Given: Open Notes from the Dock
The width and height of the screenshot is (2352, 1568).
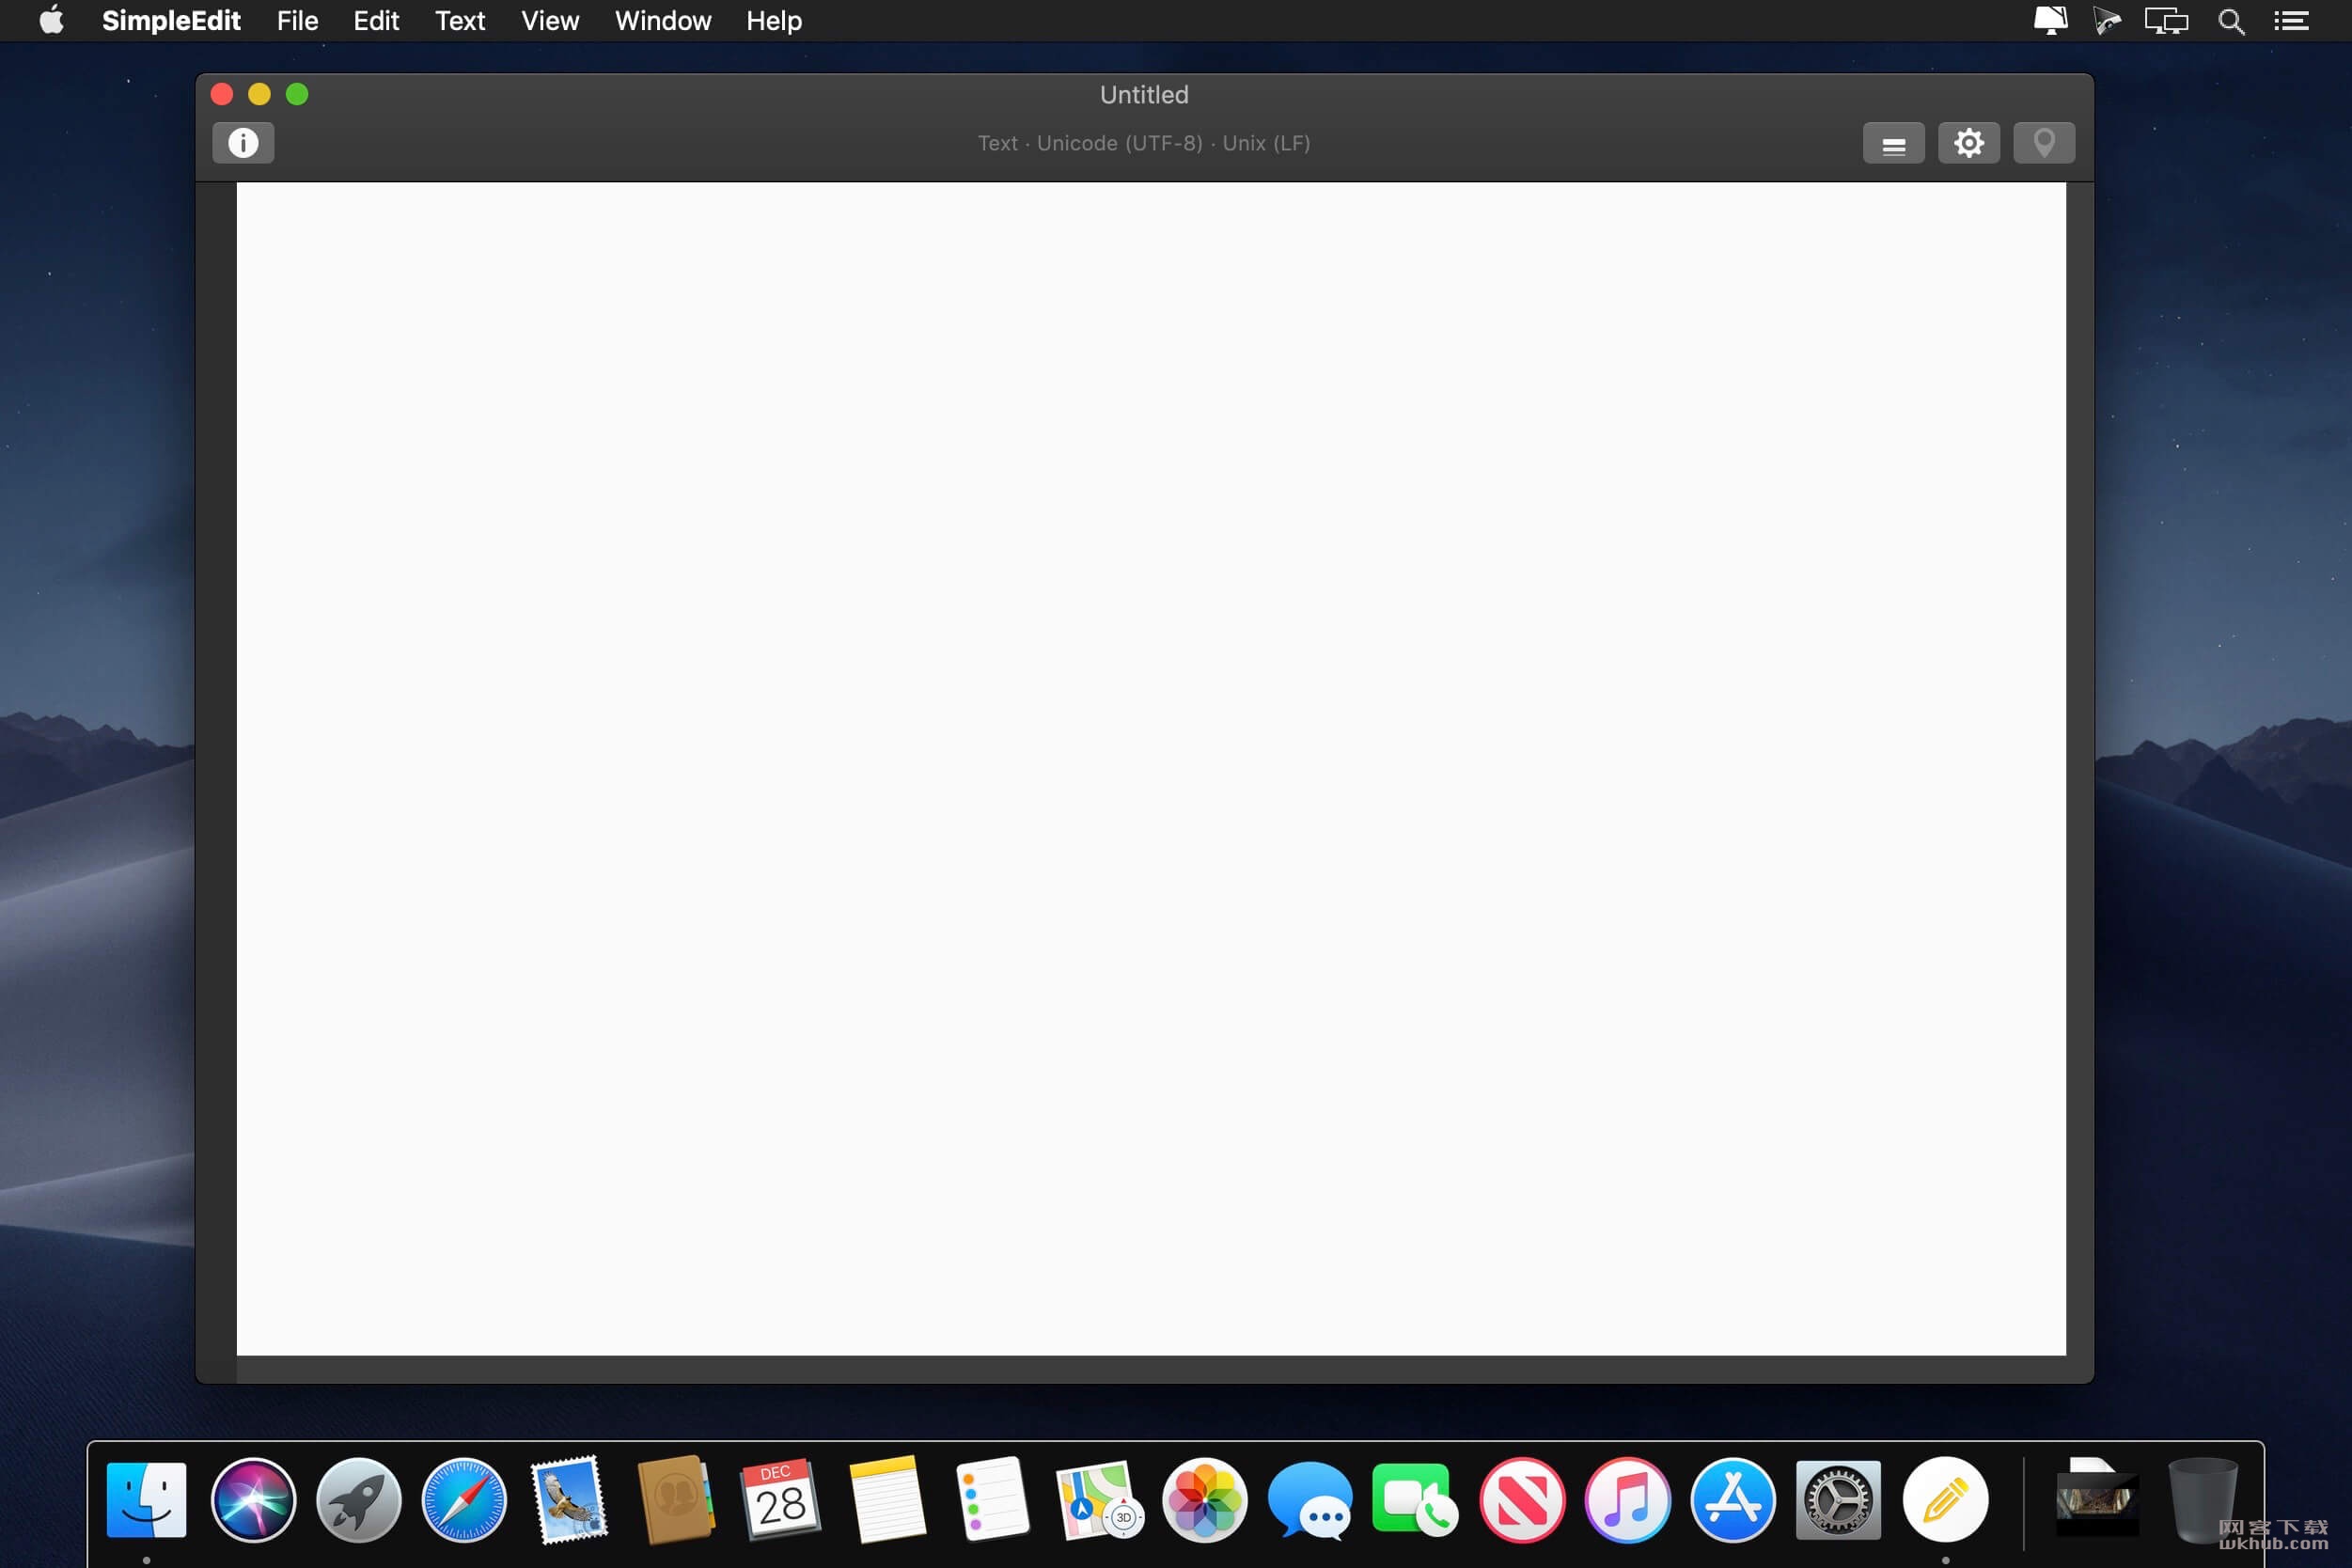Looking at the screenshot, I should [x=887, y=1500].
